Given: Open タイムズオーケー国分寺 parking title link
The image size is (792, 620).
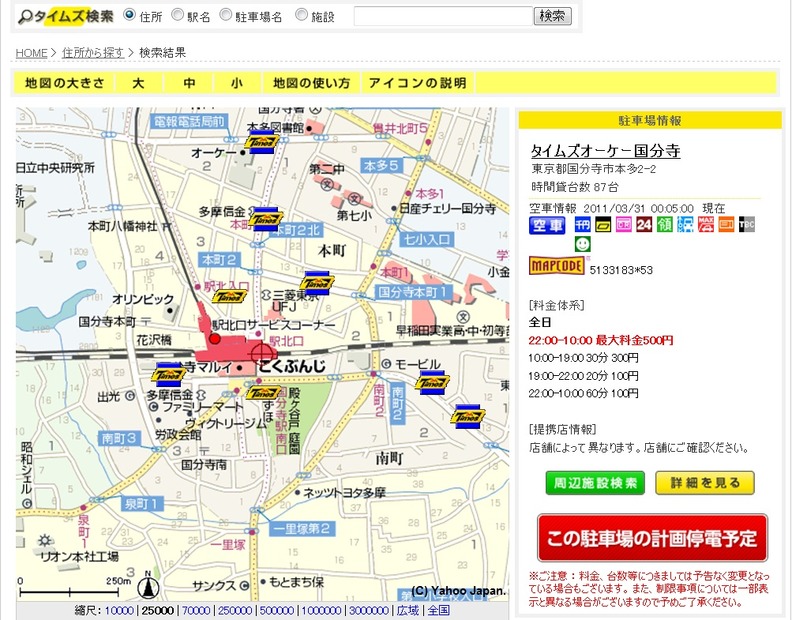Looking at the screenshot, I should [x=606, y=151].
